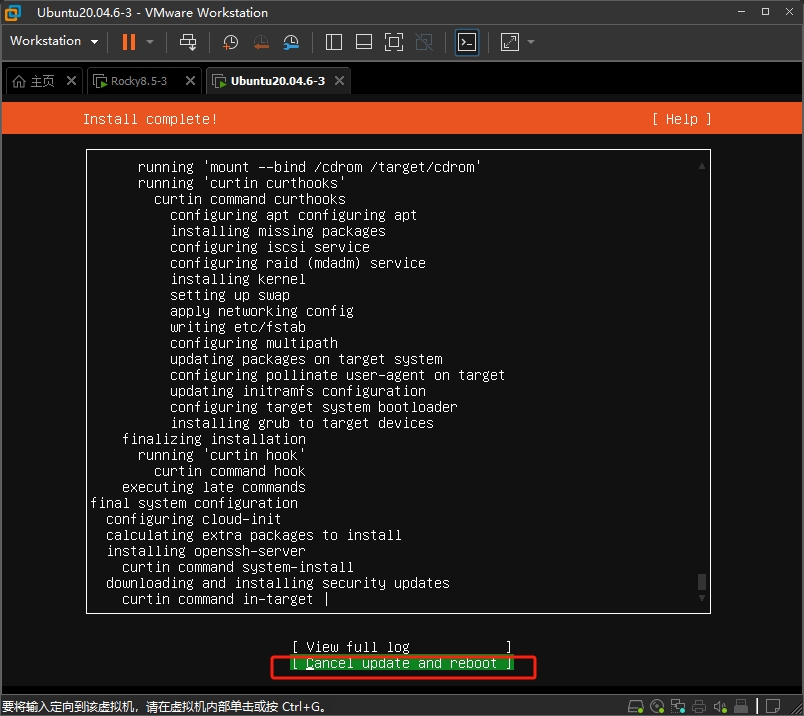804x716 pixels.
Task: Open the snapshot manager
Action: [291, 42]
